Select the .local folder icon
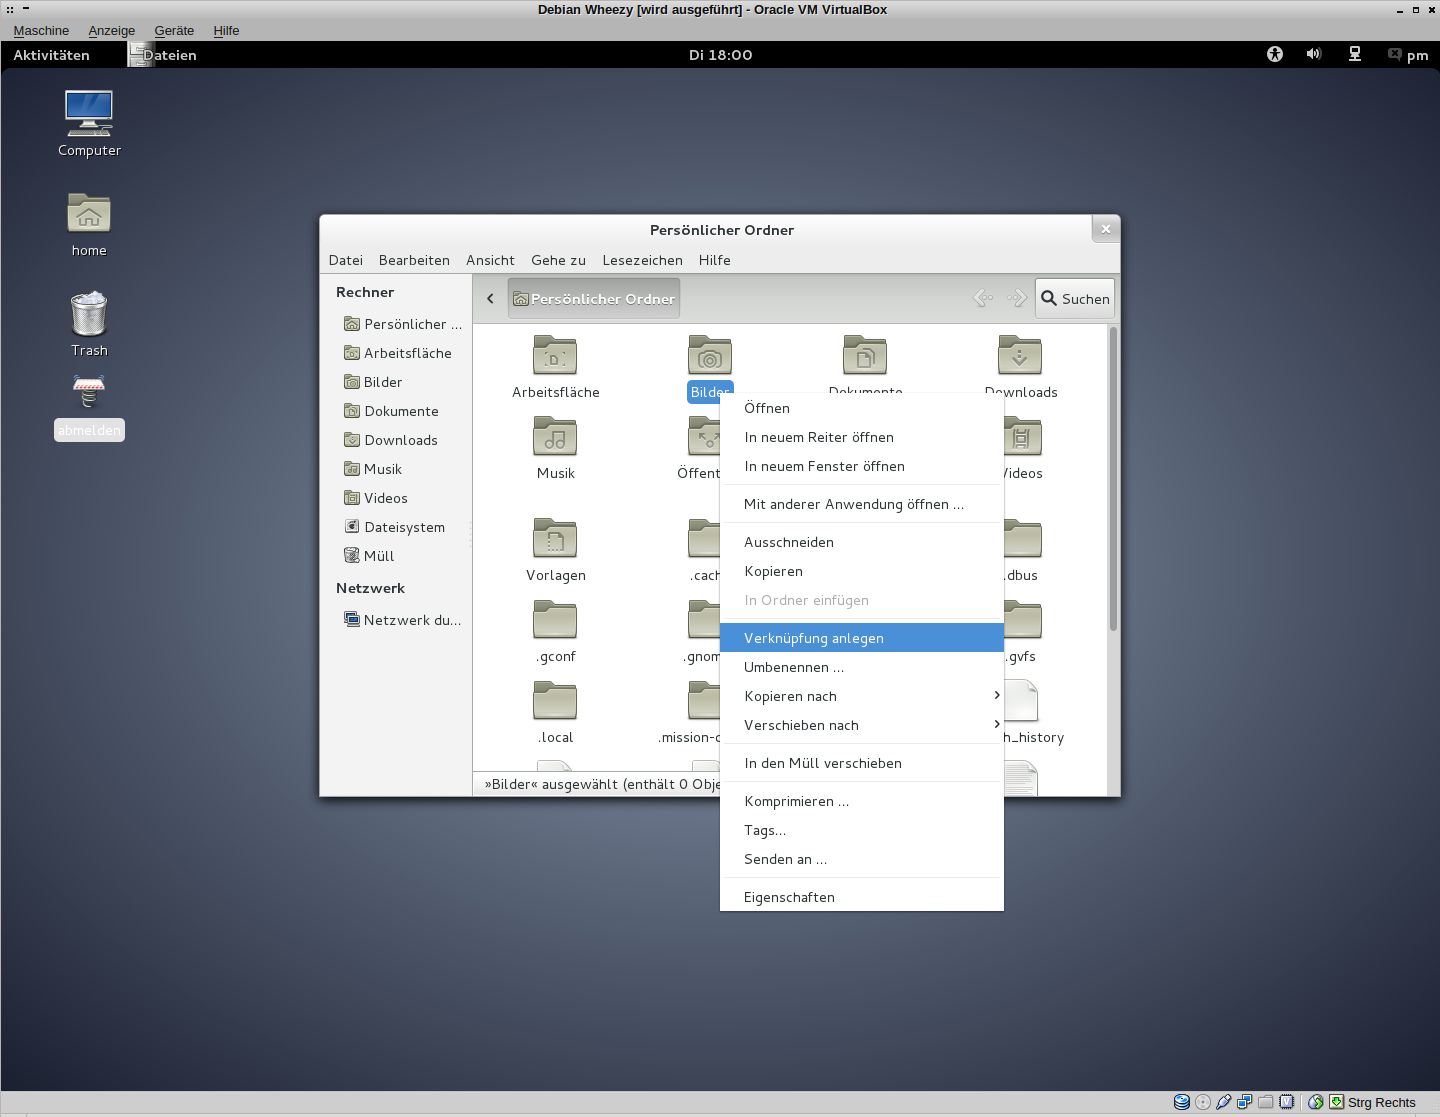 pyautogui.click(x=555, y=700)
